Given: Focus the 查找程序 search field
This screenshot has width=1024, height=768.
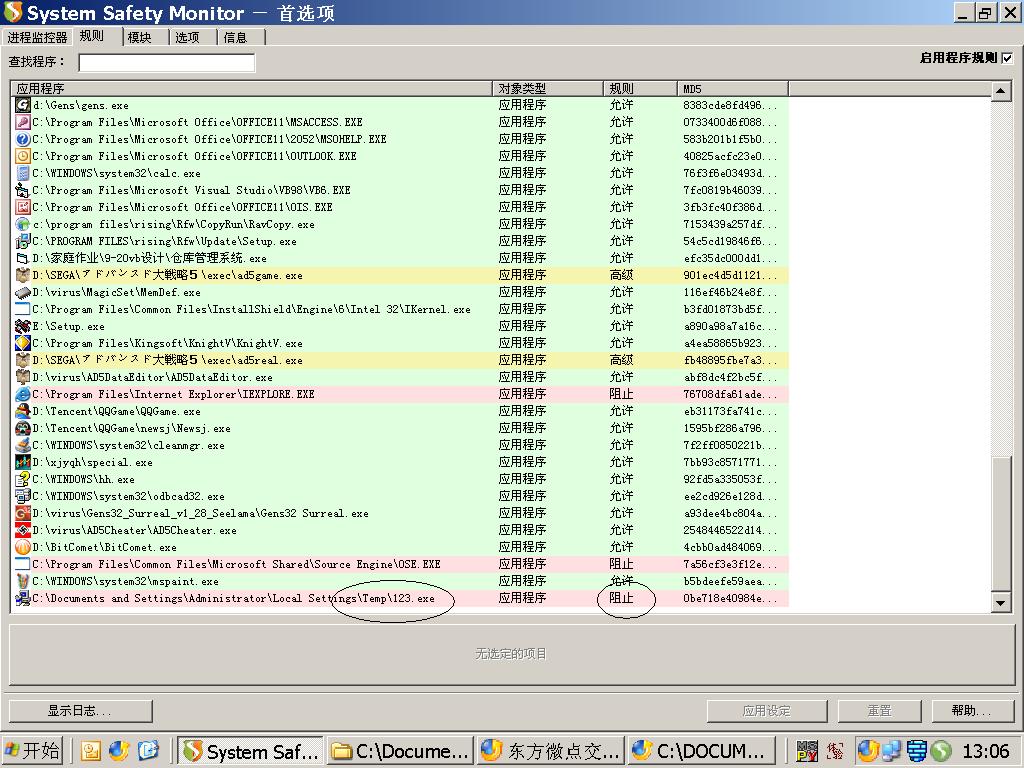Looking at the screenshot, I should point(167,62).
